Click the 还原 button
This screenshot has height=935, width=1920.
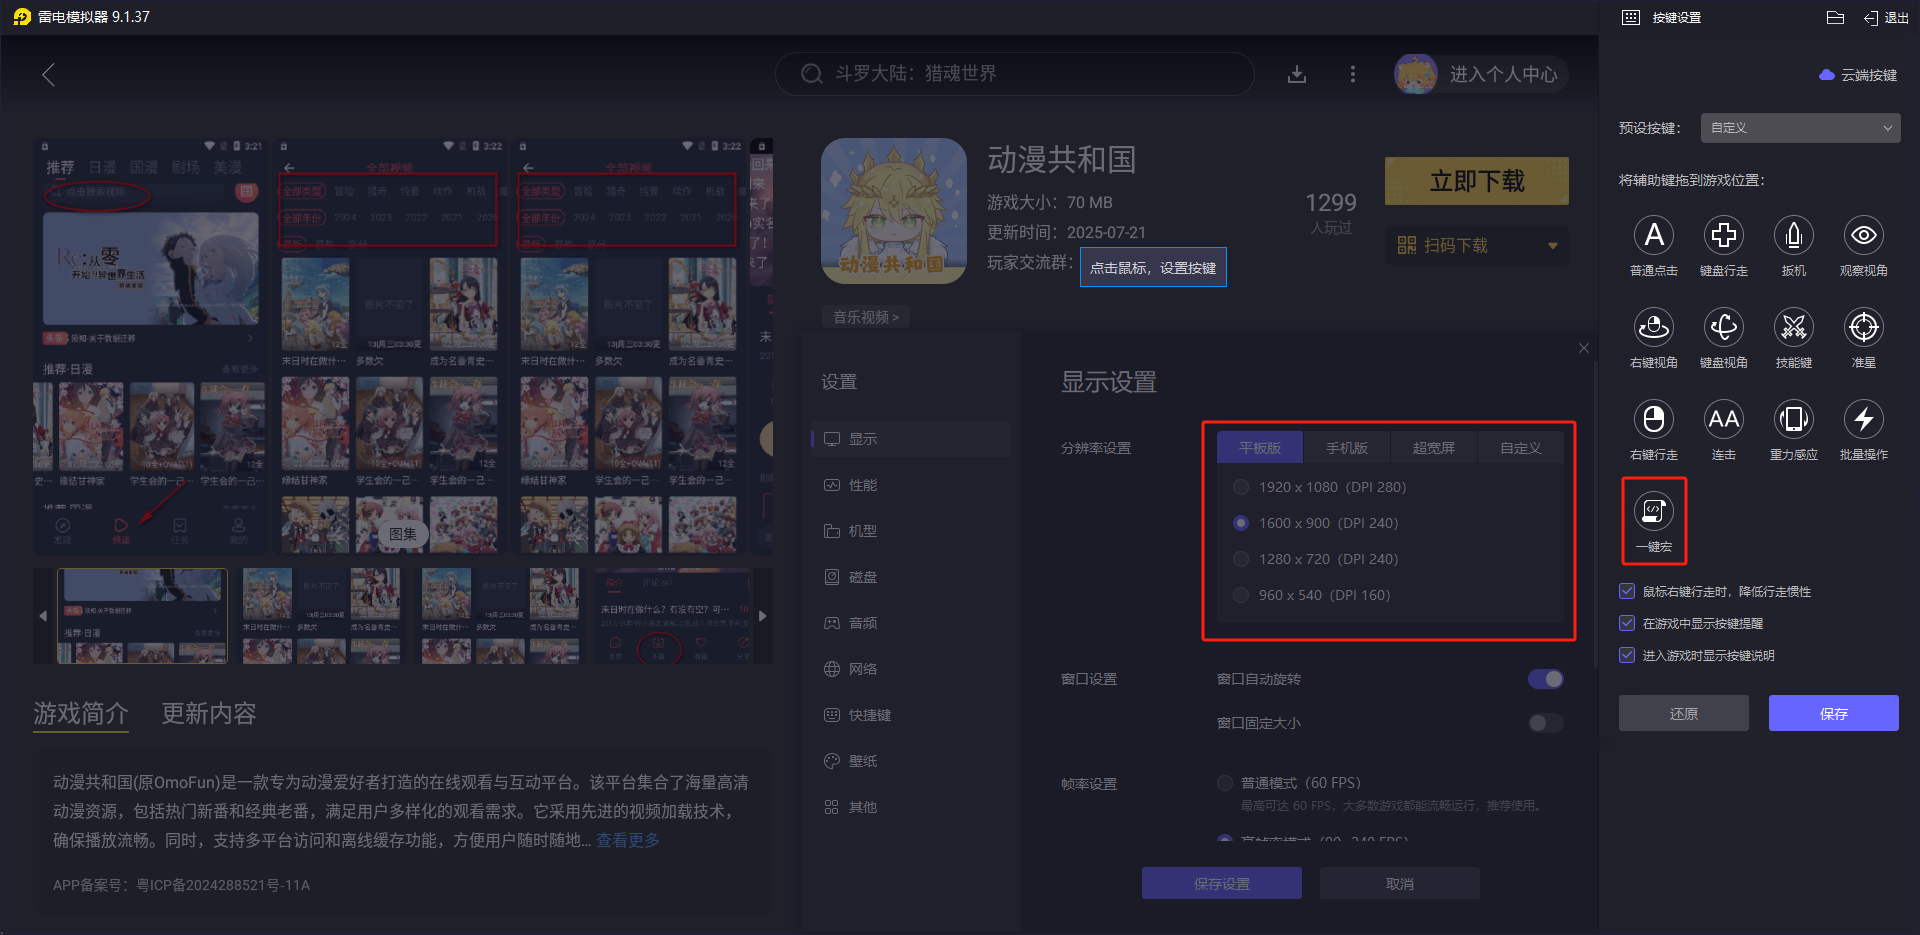tap(1684, 713)
